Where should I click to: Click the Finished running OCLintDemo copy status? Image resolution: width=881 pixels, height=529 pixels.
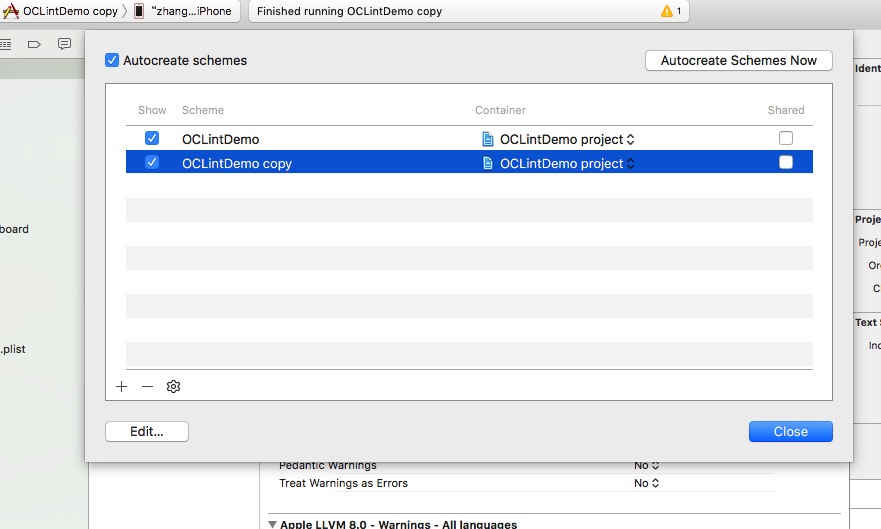(349, 11)
